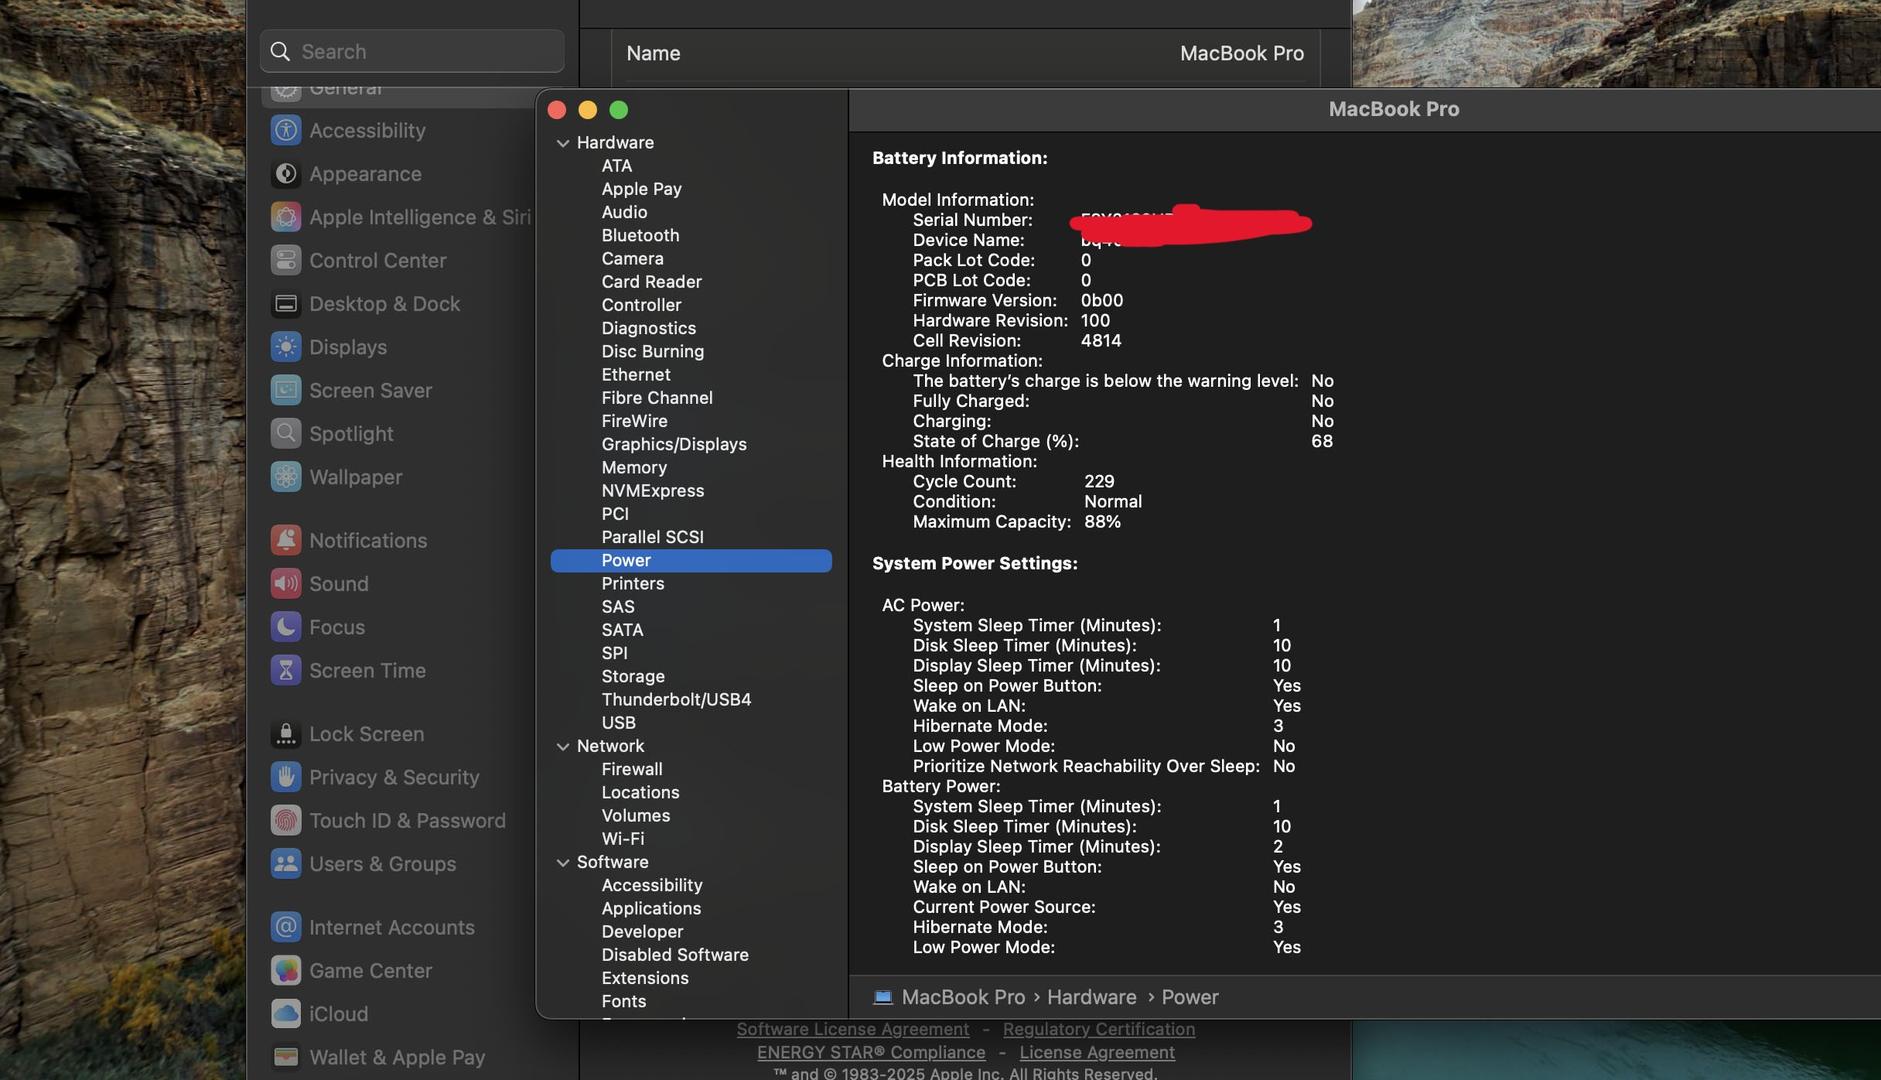
Task: Select Applications under Software
Action: click(651, 909)
